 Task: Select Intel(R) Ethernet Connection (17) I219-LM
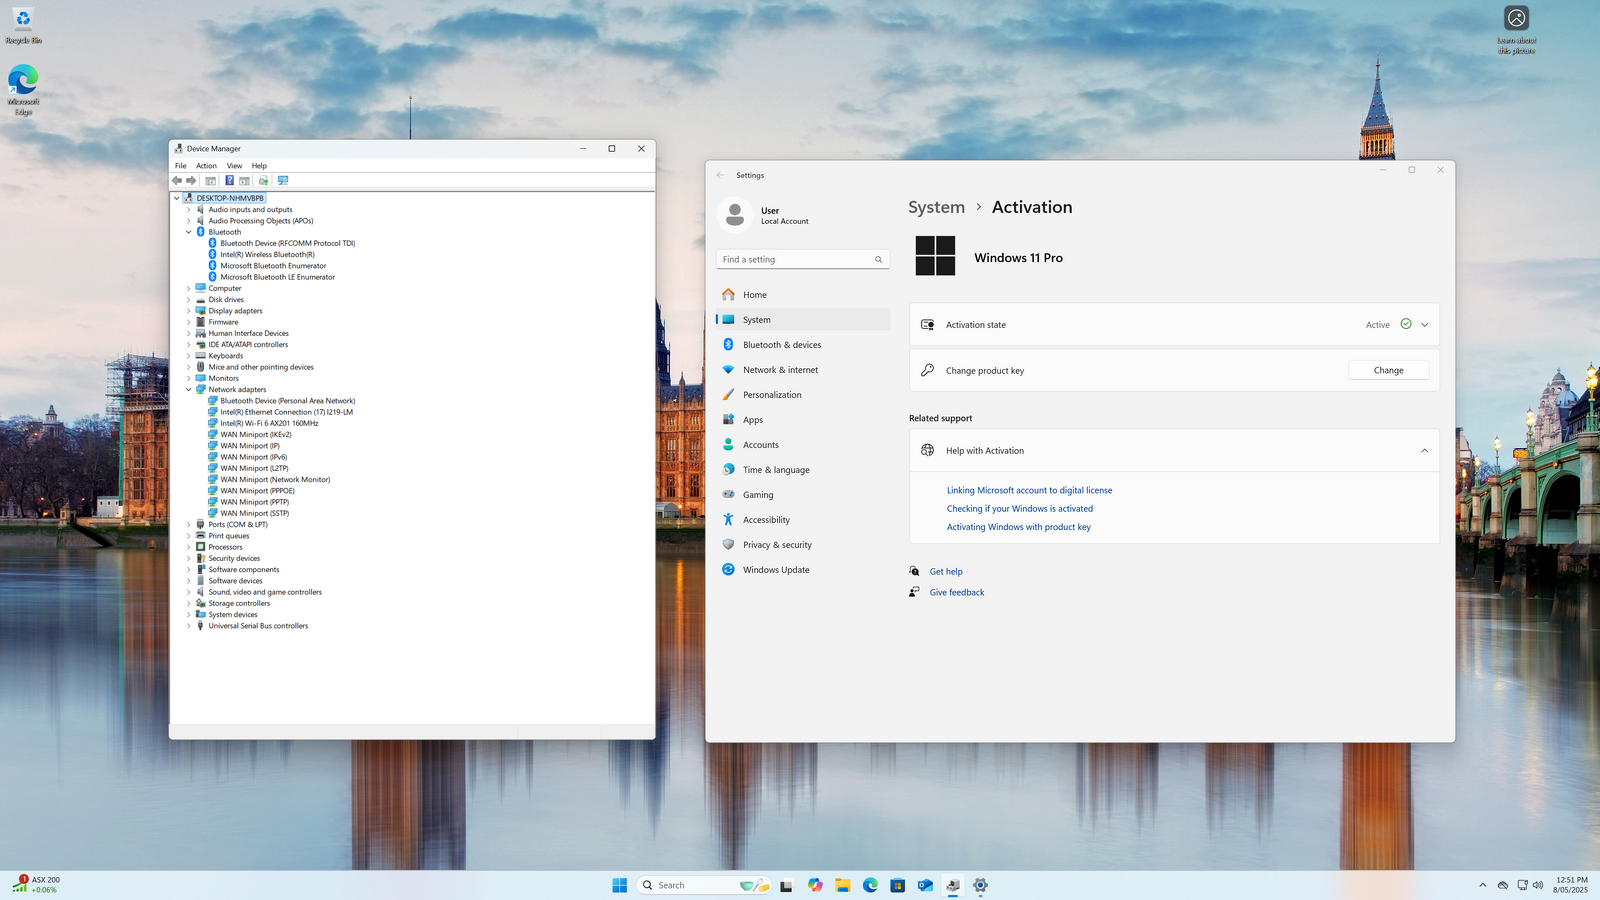(x=286, y=412)
